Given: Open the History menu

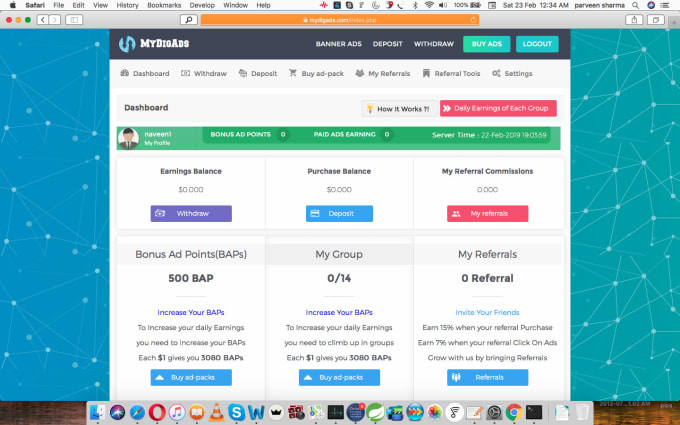Looking at the screenshot, I should coord(127,5).
